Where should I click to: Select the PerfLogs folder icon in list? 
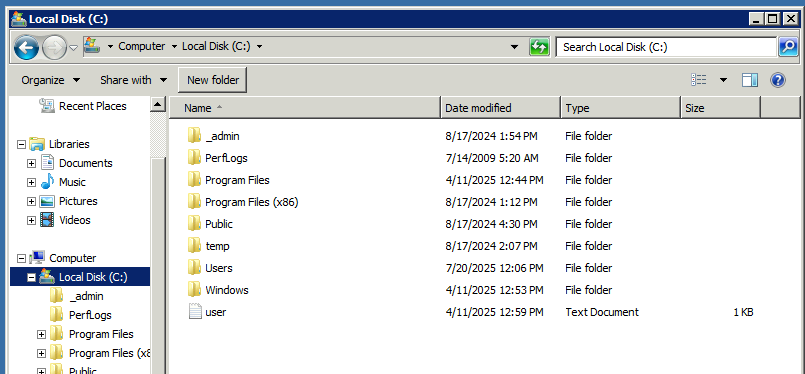pyautogui.click(x=194, y=158)
